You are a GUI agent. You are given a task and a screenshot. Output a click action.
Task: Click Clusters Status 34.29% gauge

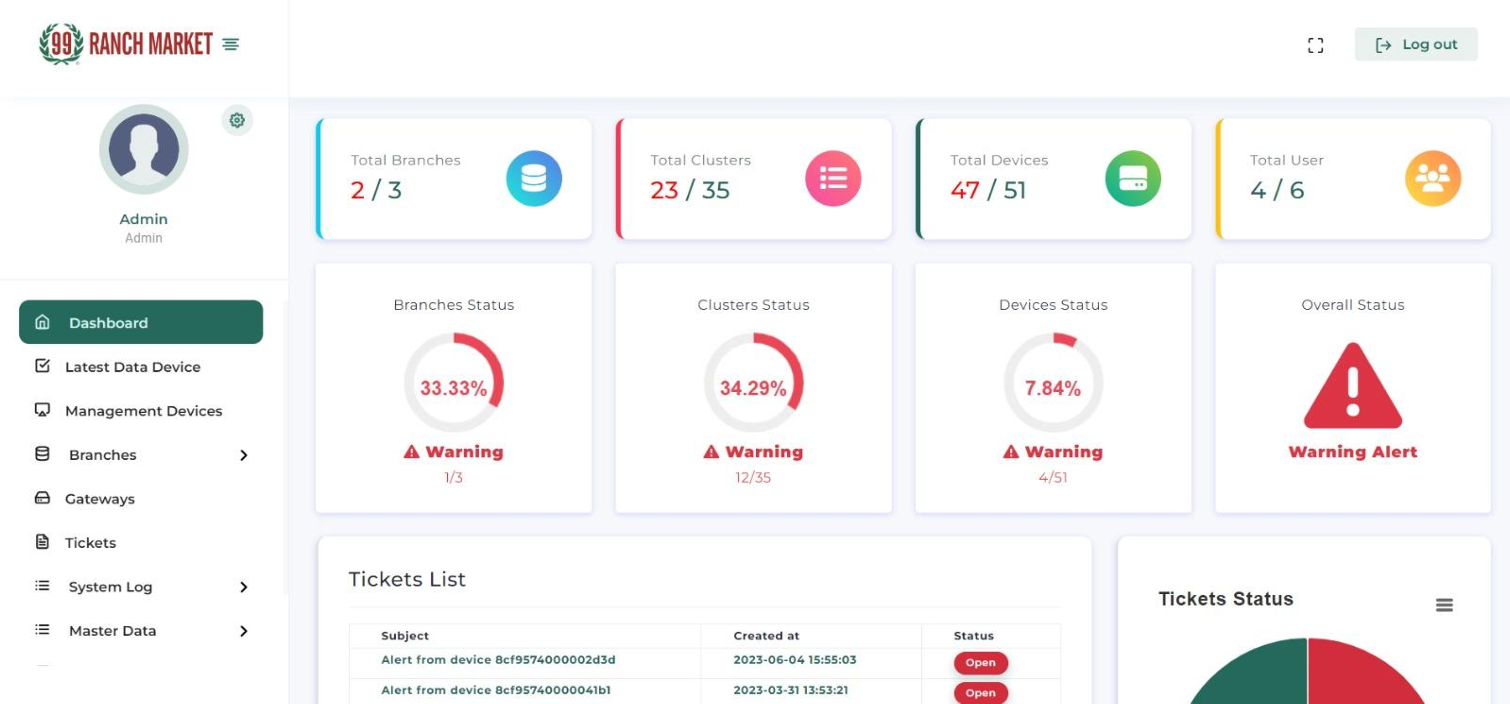pyautogui.click(x=753, y=384)
